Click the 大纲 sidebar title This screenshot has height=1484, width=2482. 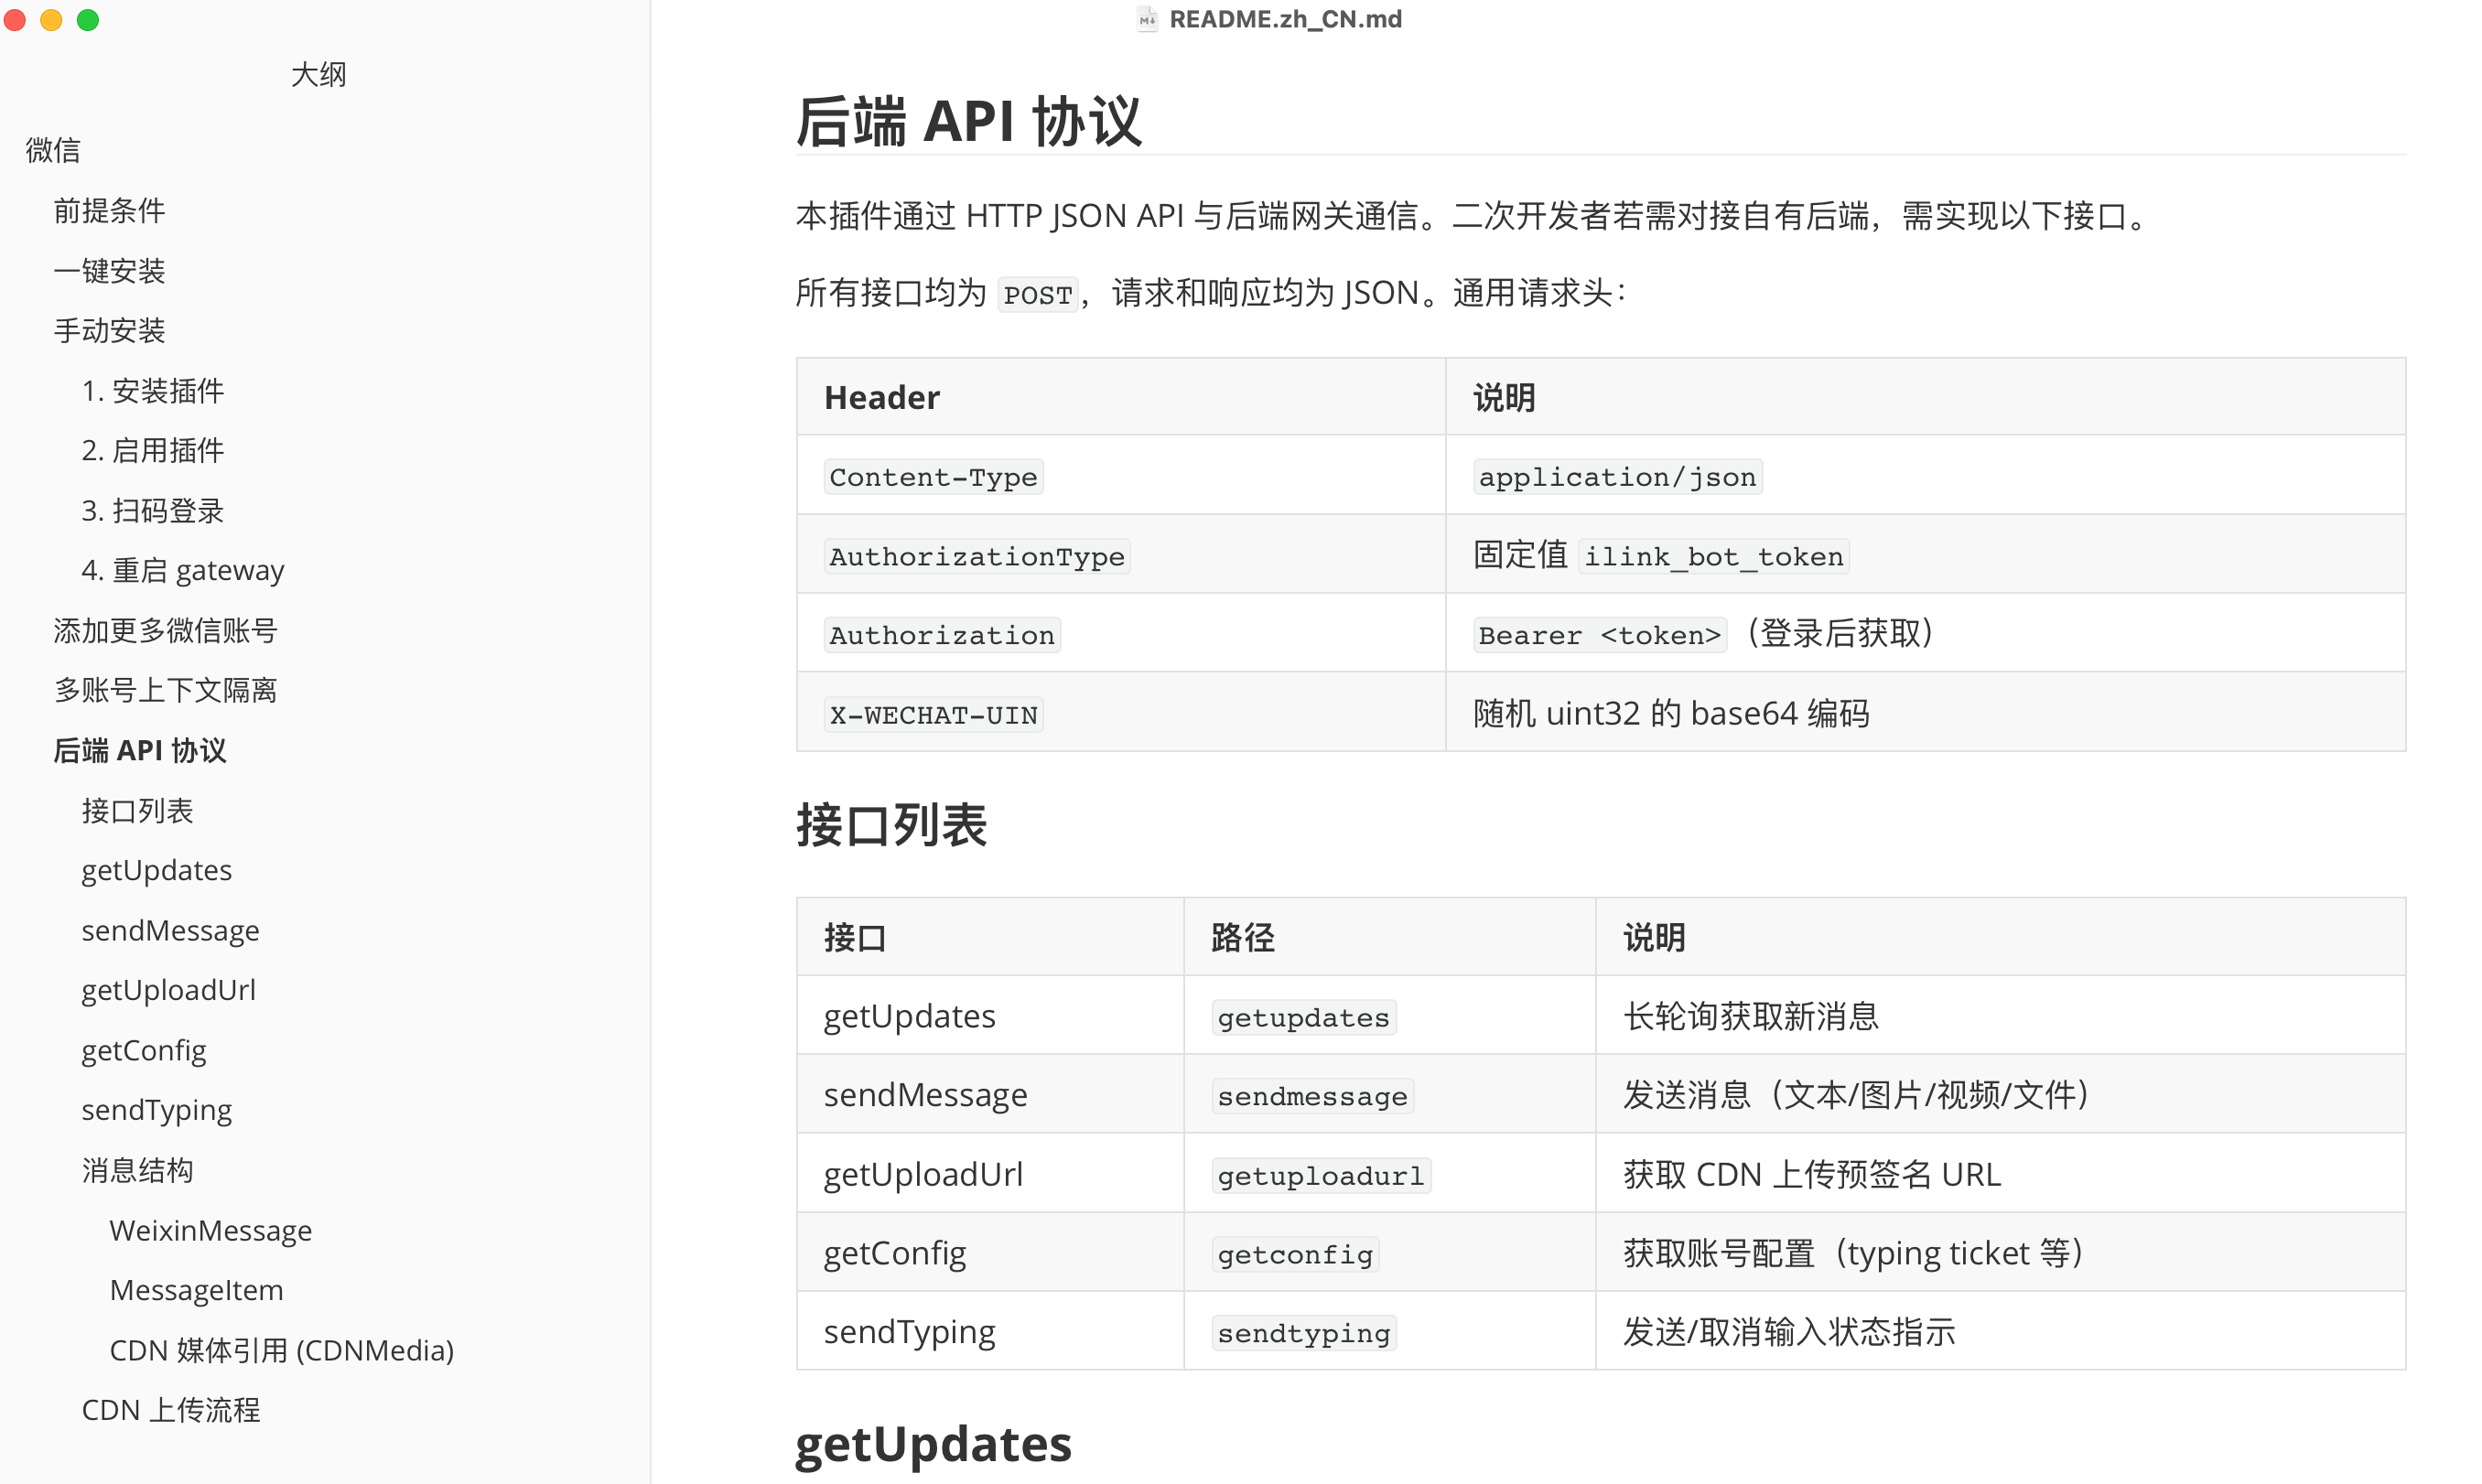click(x=318, y=75)
